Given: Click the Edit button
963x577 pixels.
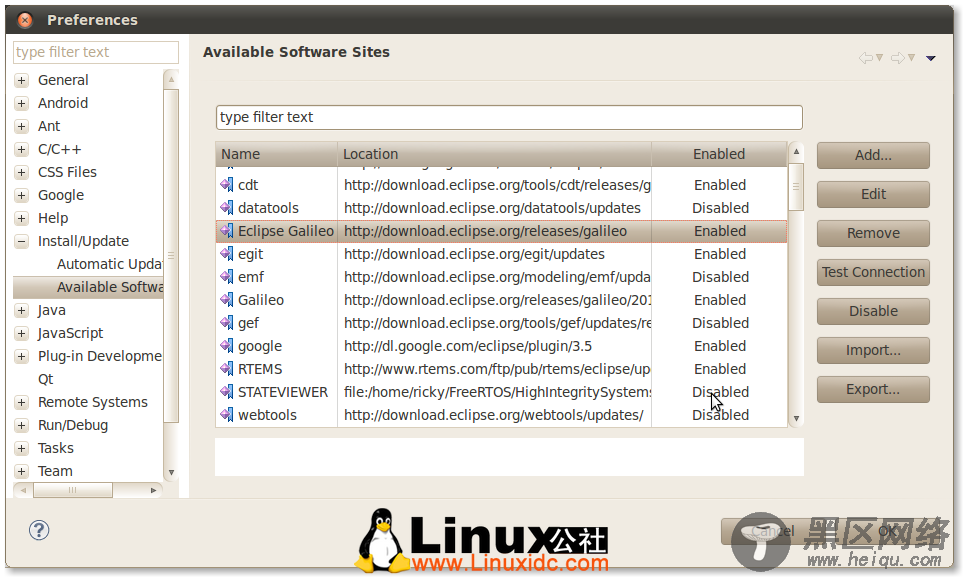Looking at the screenshot, I should click(873, 194).
